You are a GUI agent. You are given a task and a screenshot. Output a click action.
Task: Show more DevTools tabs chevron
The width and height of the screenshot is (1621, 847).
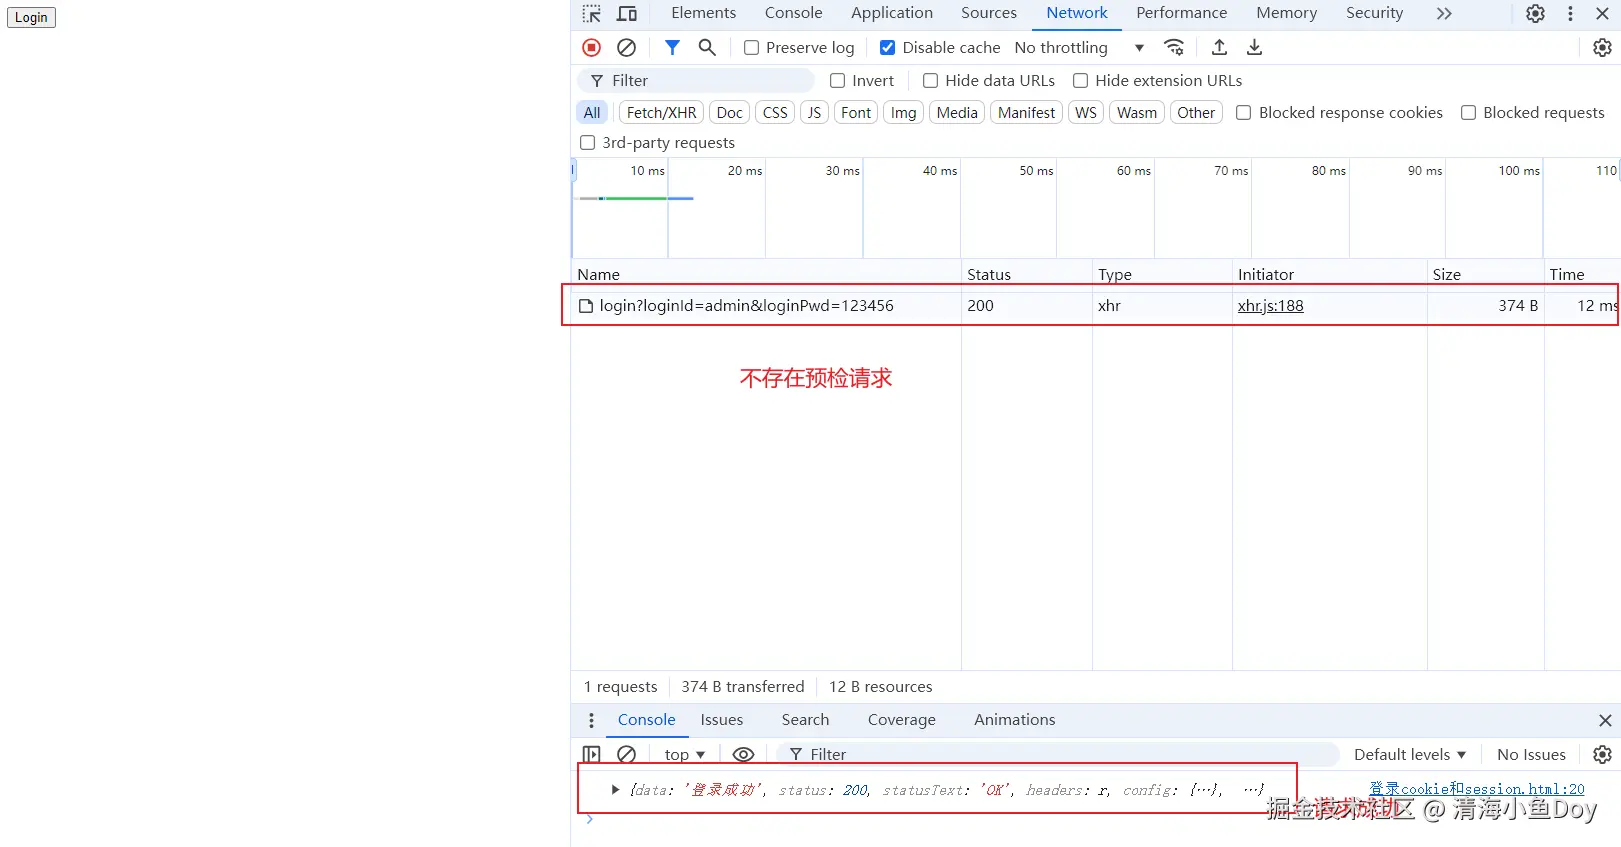pyautogui.click(x=1443, y=14)
